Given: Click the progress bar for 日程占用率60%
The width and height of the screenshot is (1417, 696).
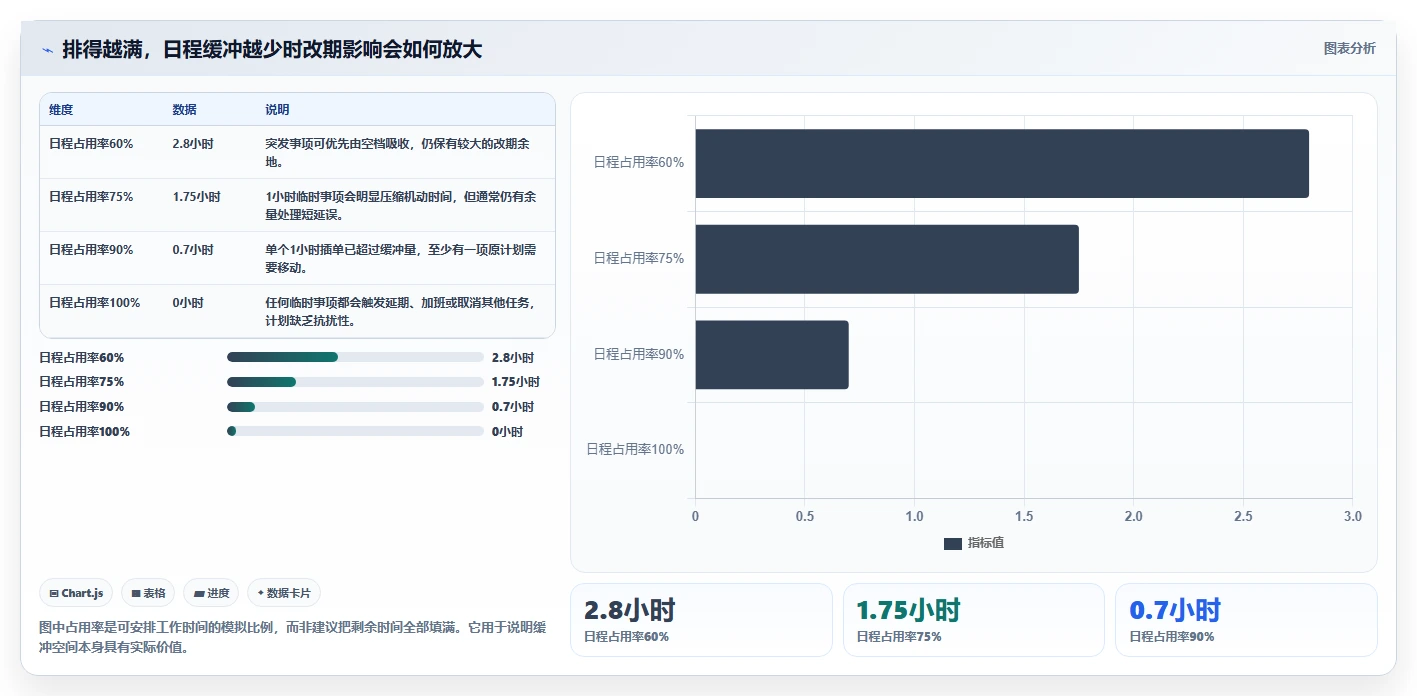Looking at the screenshot, I should pos(355,357).
